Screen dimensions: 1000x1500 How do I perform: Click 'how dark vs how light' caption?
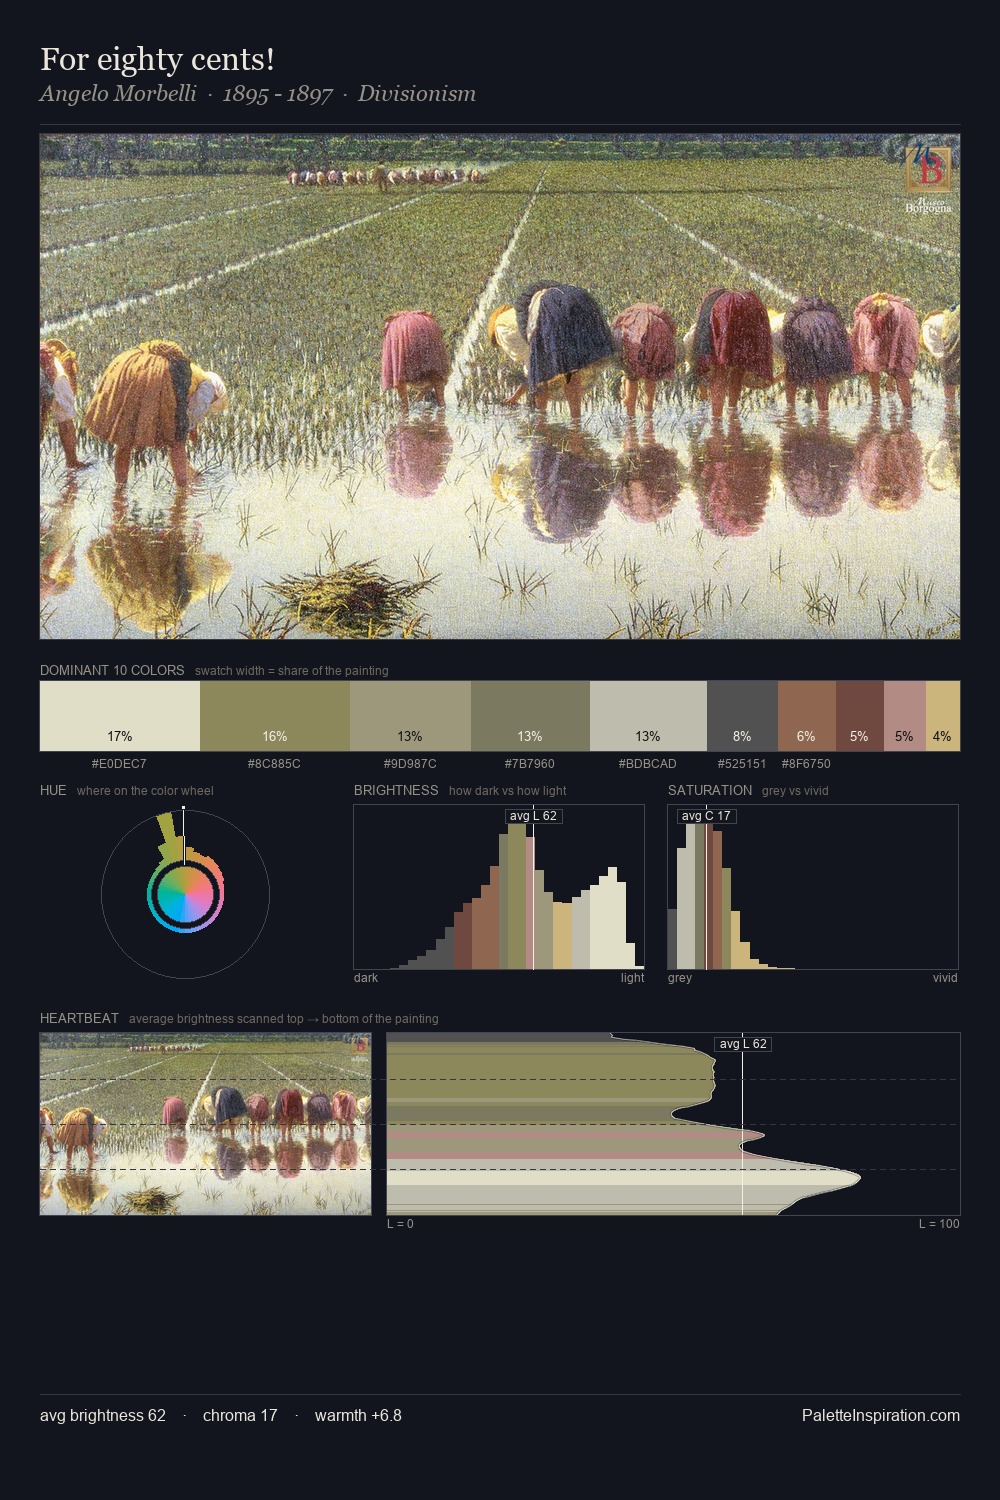(x=508, y=791)
